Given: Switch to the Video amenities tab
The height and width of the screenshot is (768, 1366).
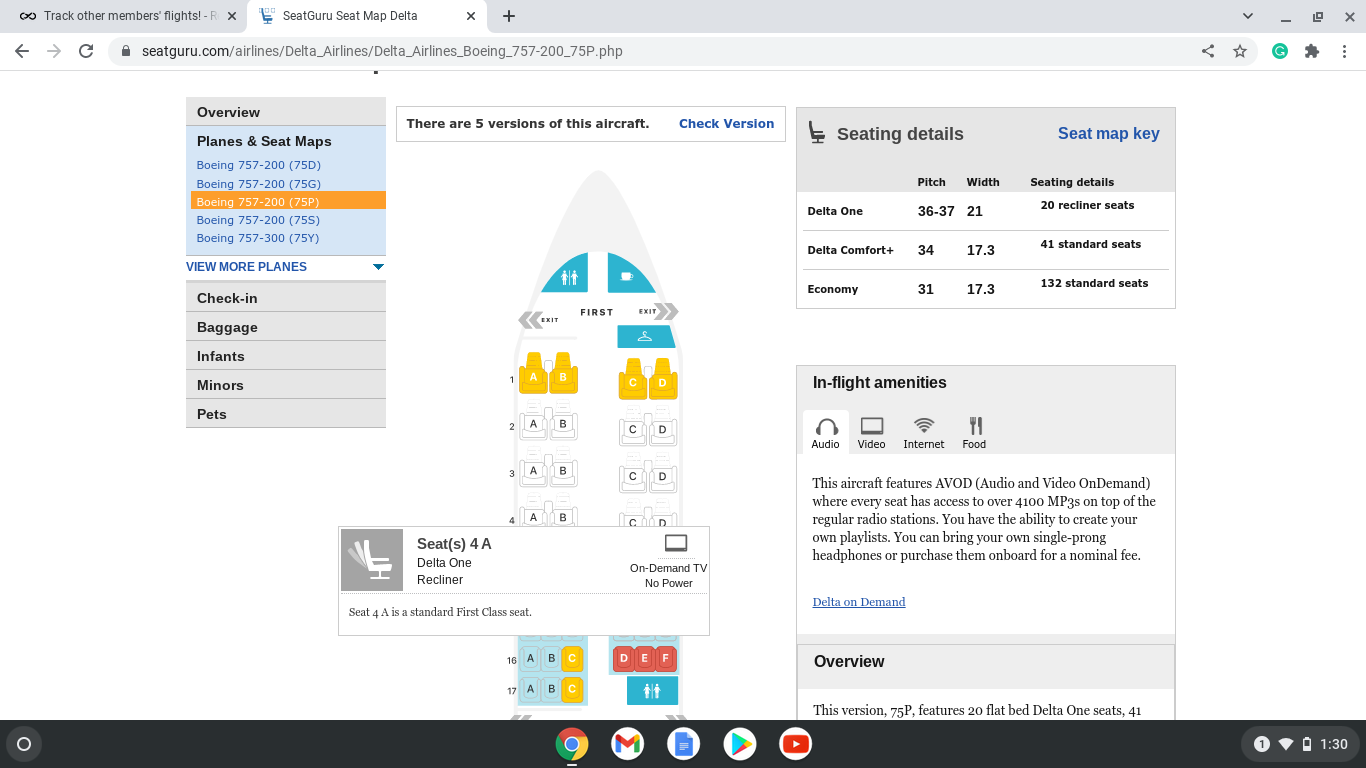Looking at the screenshot, I should (871, 433).
